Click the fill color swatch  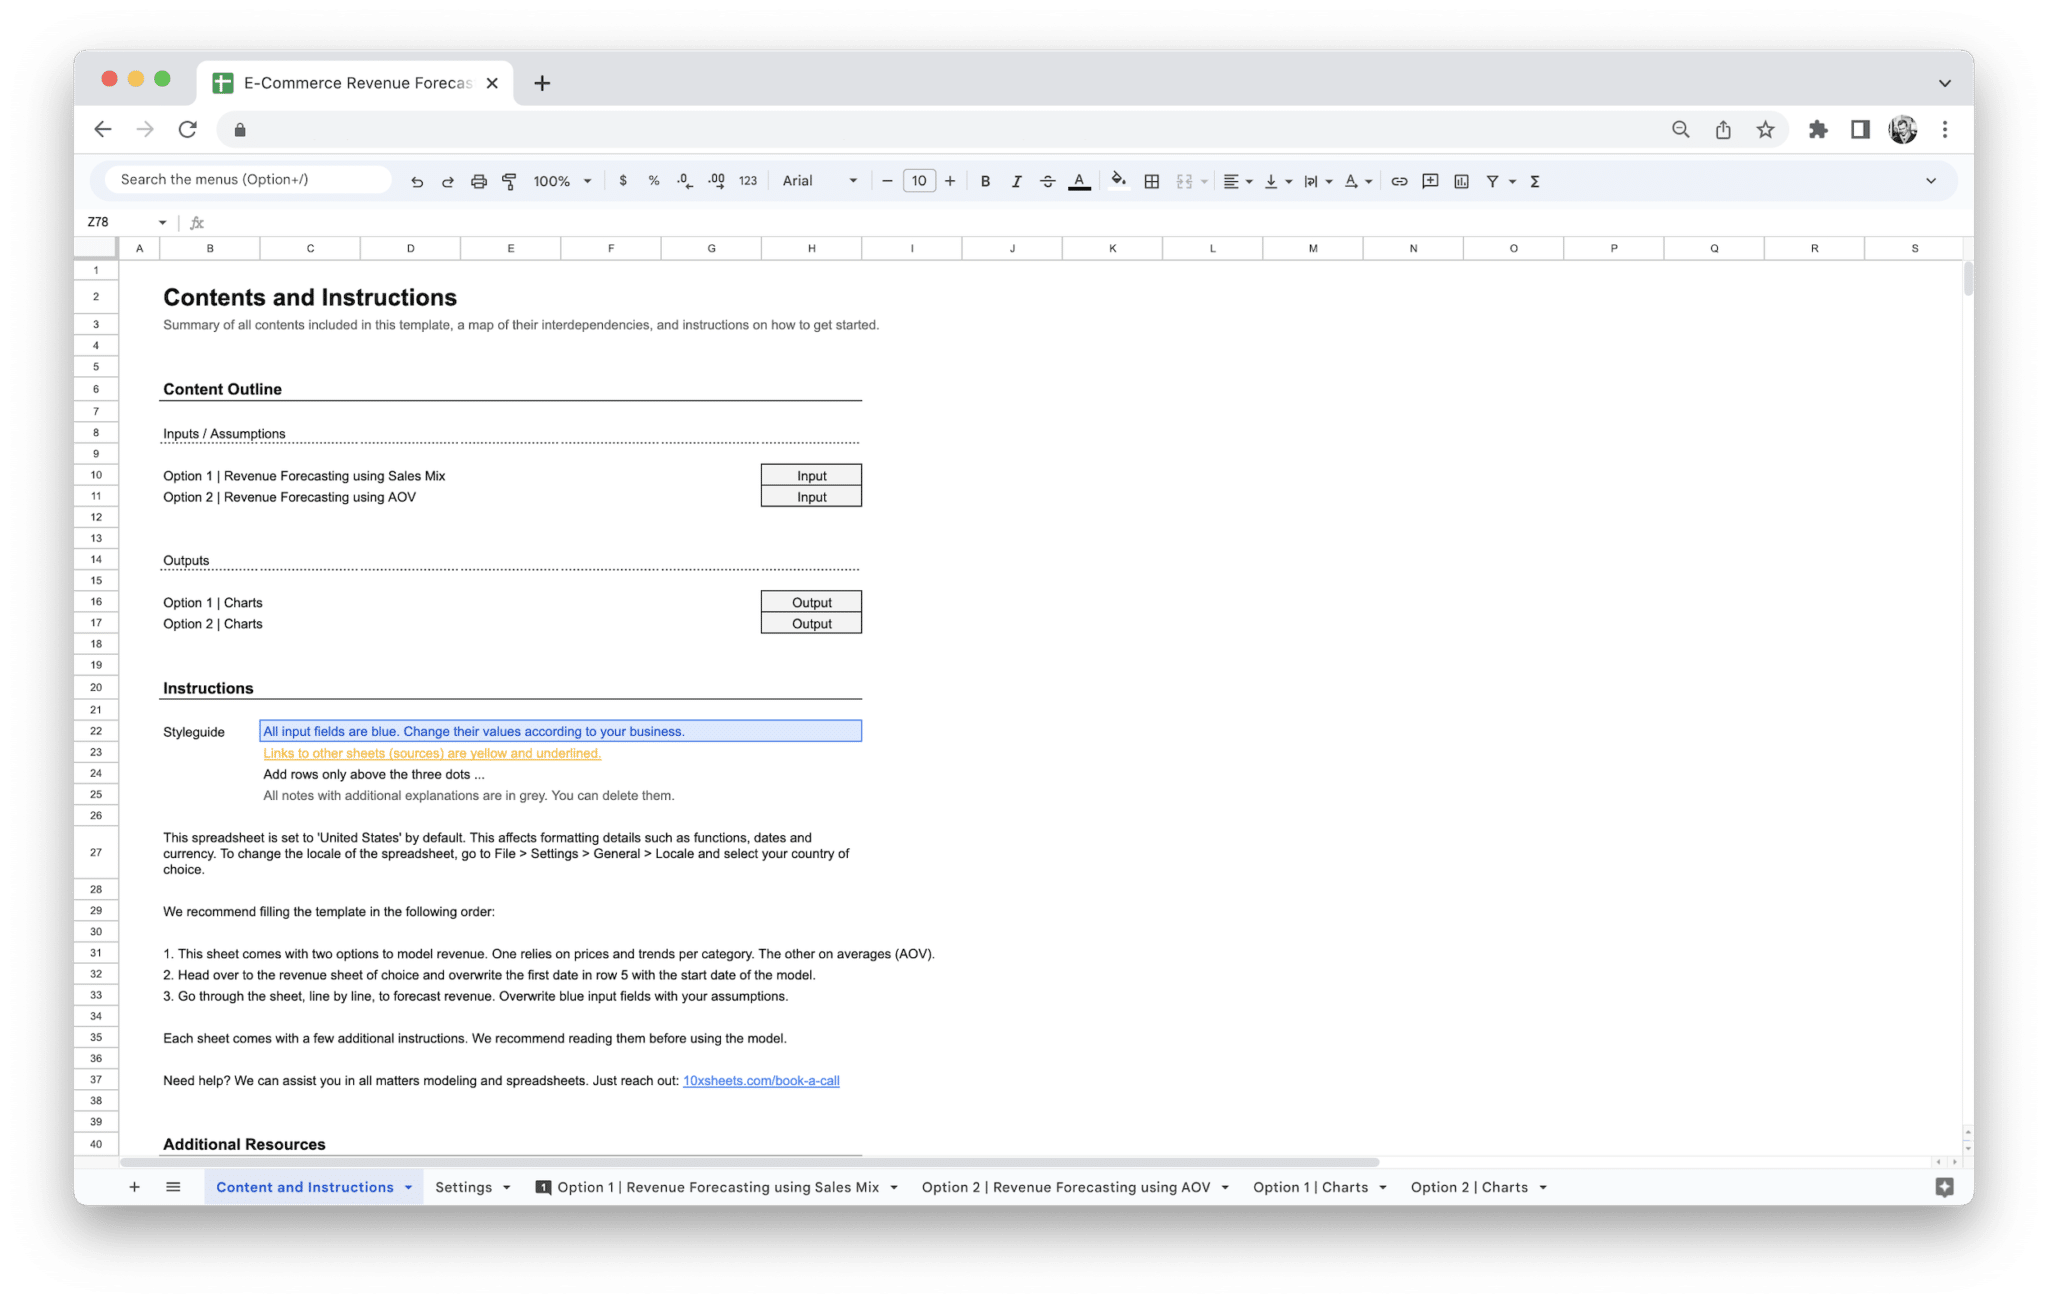(x=1118, y=181)
